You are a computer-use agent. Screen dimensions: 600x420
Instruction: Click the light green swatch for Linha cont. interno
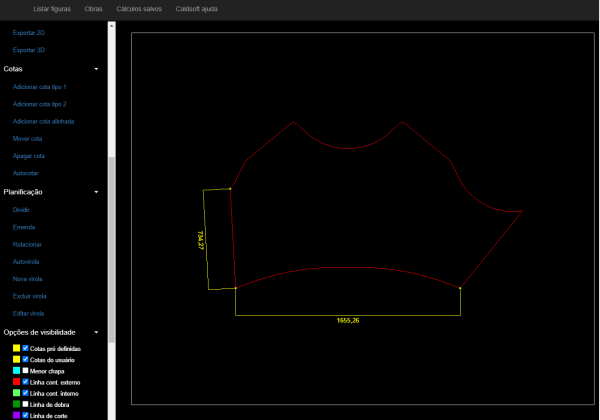[x=16, y=393]
